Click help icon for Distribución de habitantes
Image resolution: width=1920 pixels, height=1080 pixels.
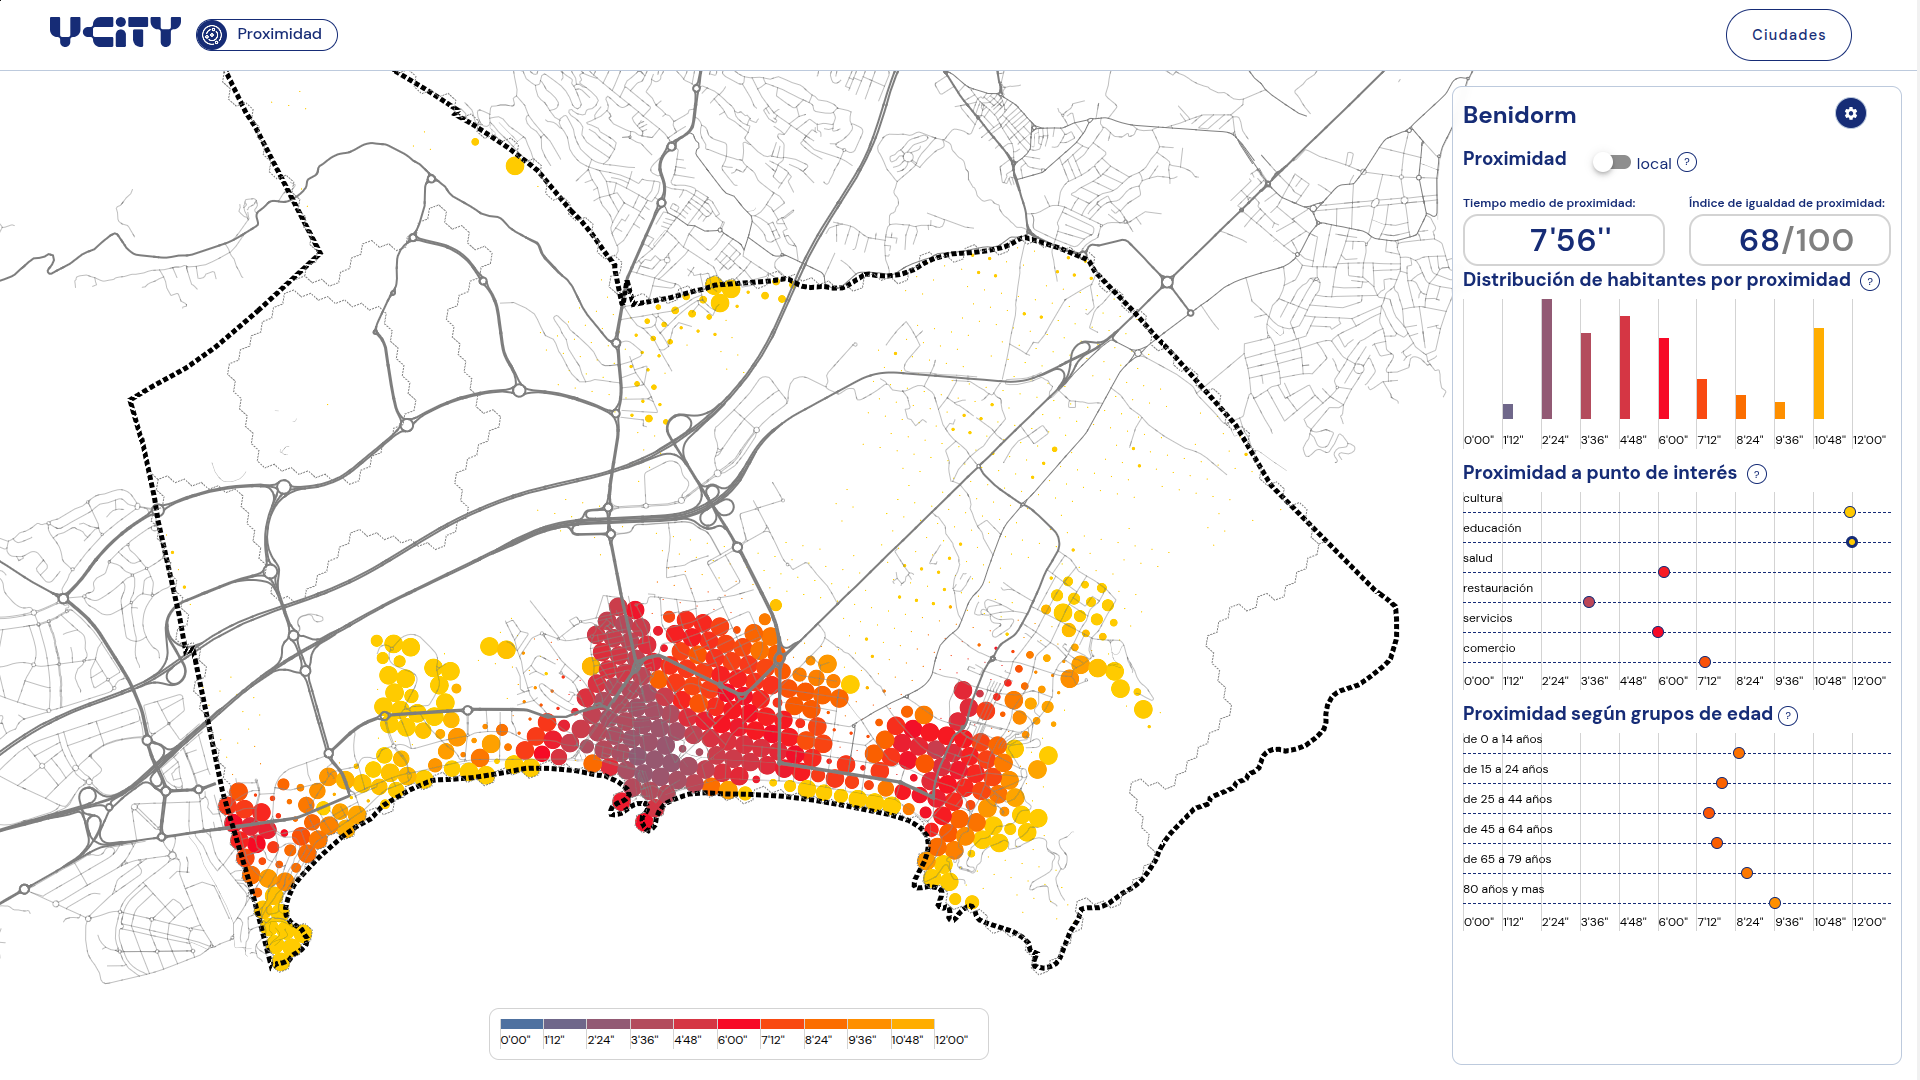1869,281
